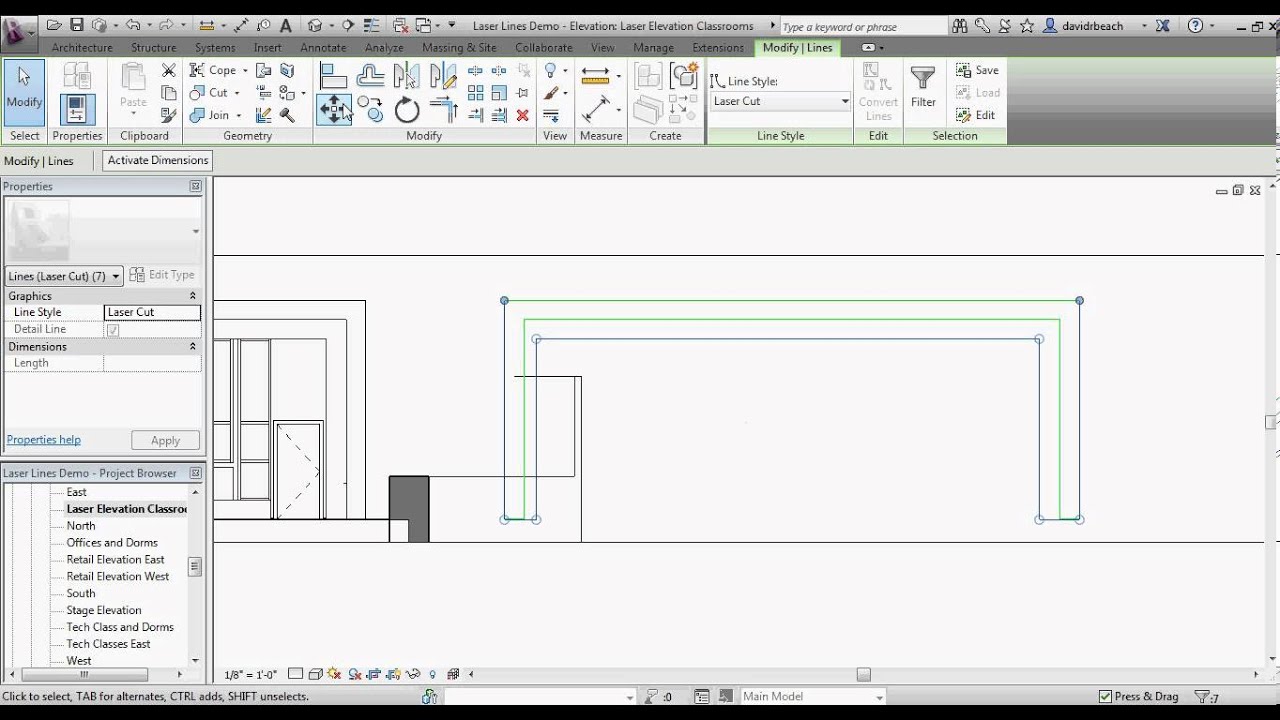Toggle Reveal Hidden Elements light bulb in view bar

click(x=432, y=674)
